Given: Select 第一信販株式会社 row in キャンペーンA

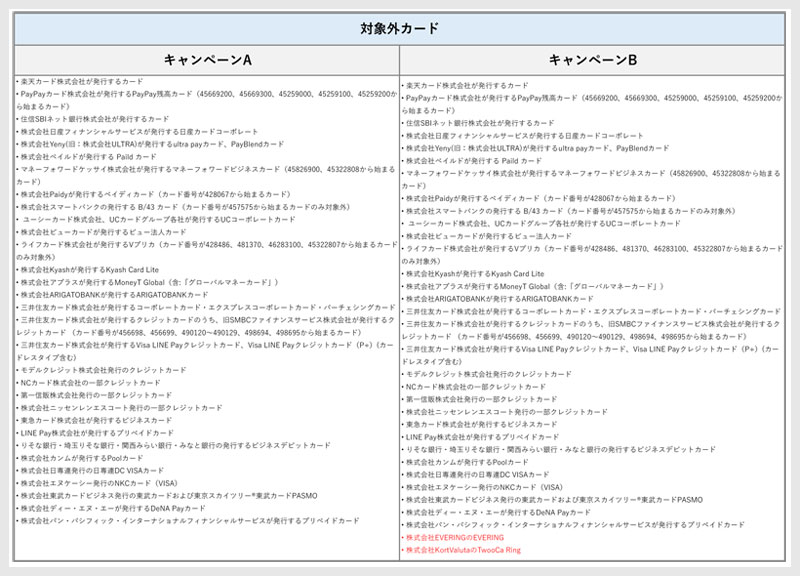Looking at the screenshot, I should tap(94, 395).
